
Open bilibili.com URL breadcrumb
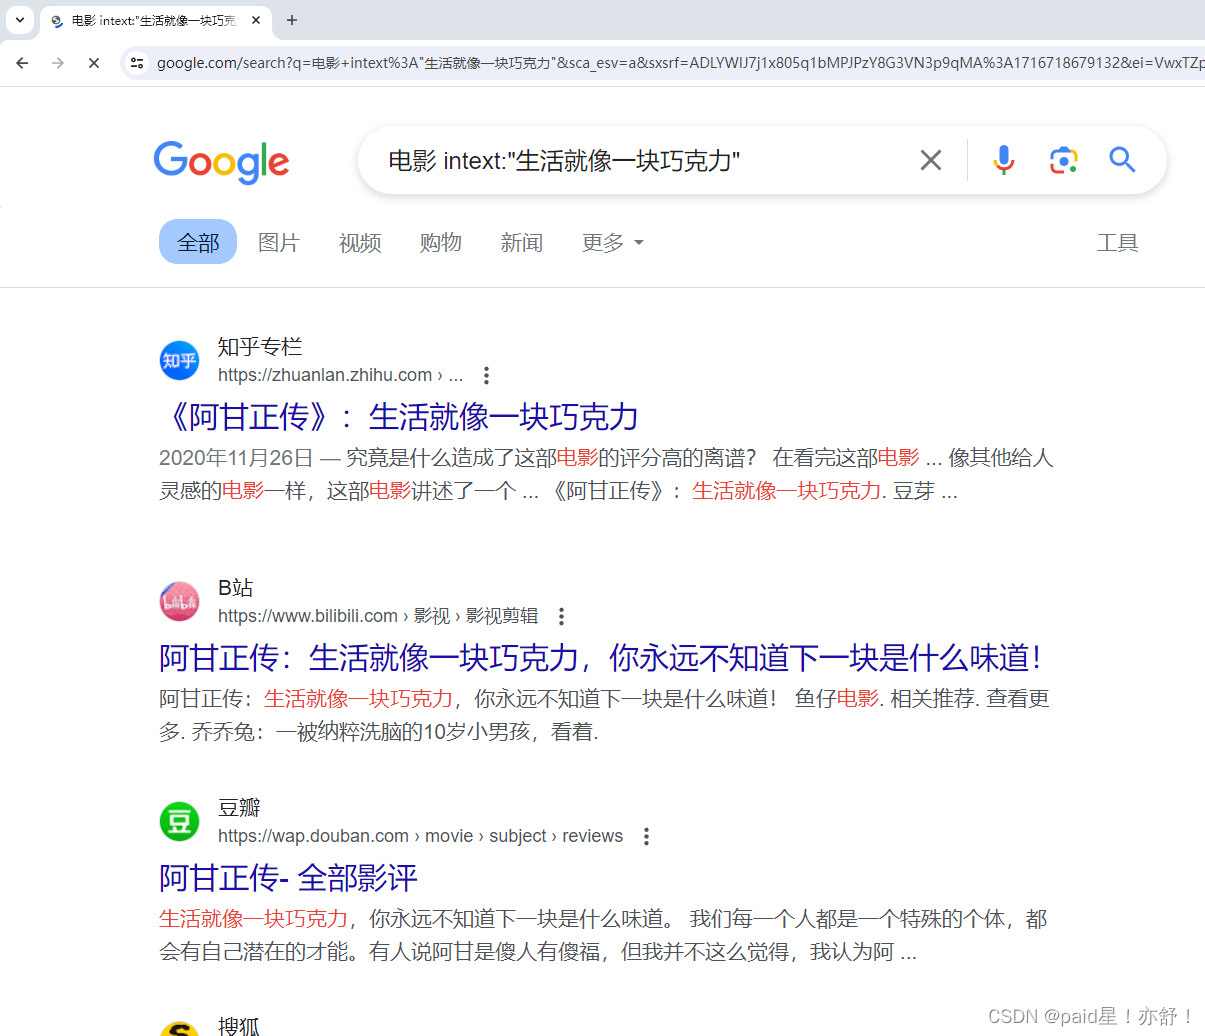click(378, 616)
